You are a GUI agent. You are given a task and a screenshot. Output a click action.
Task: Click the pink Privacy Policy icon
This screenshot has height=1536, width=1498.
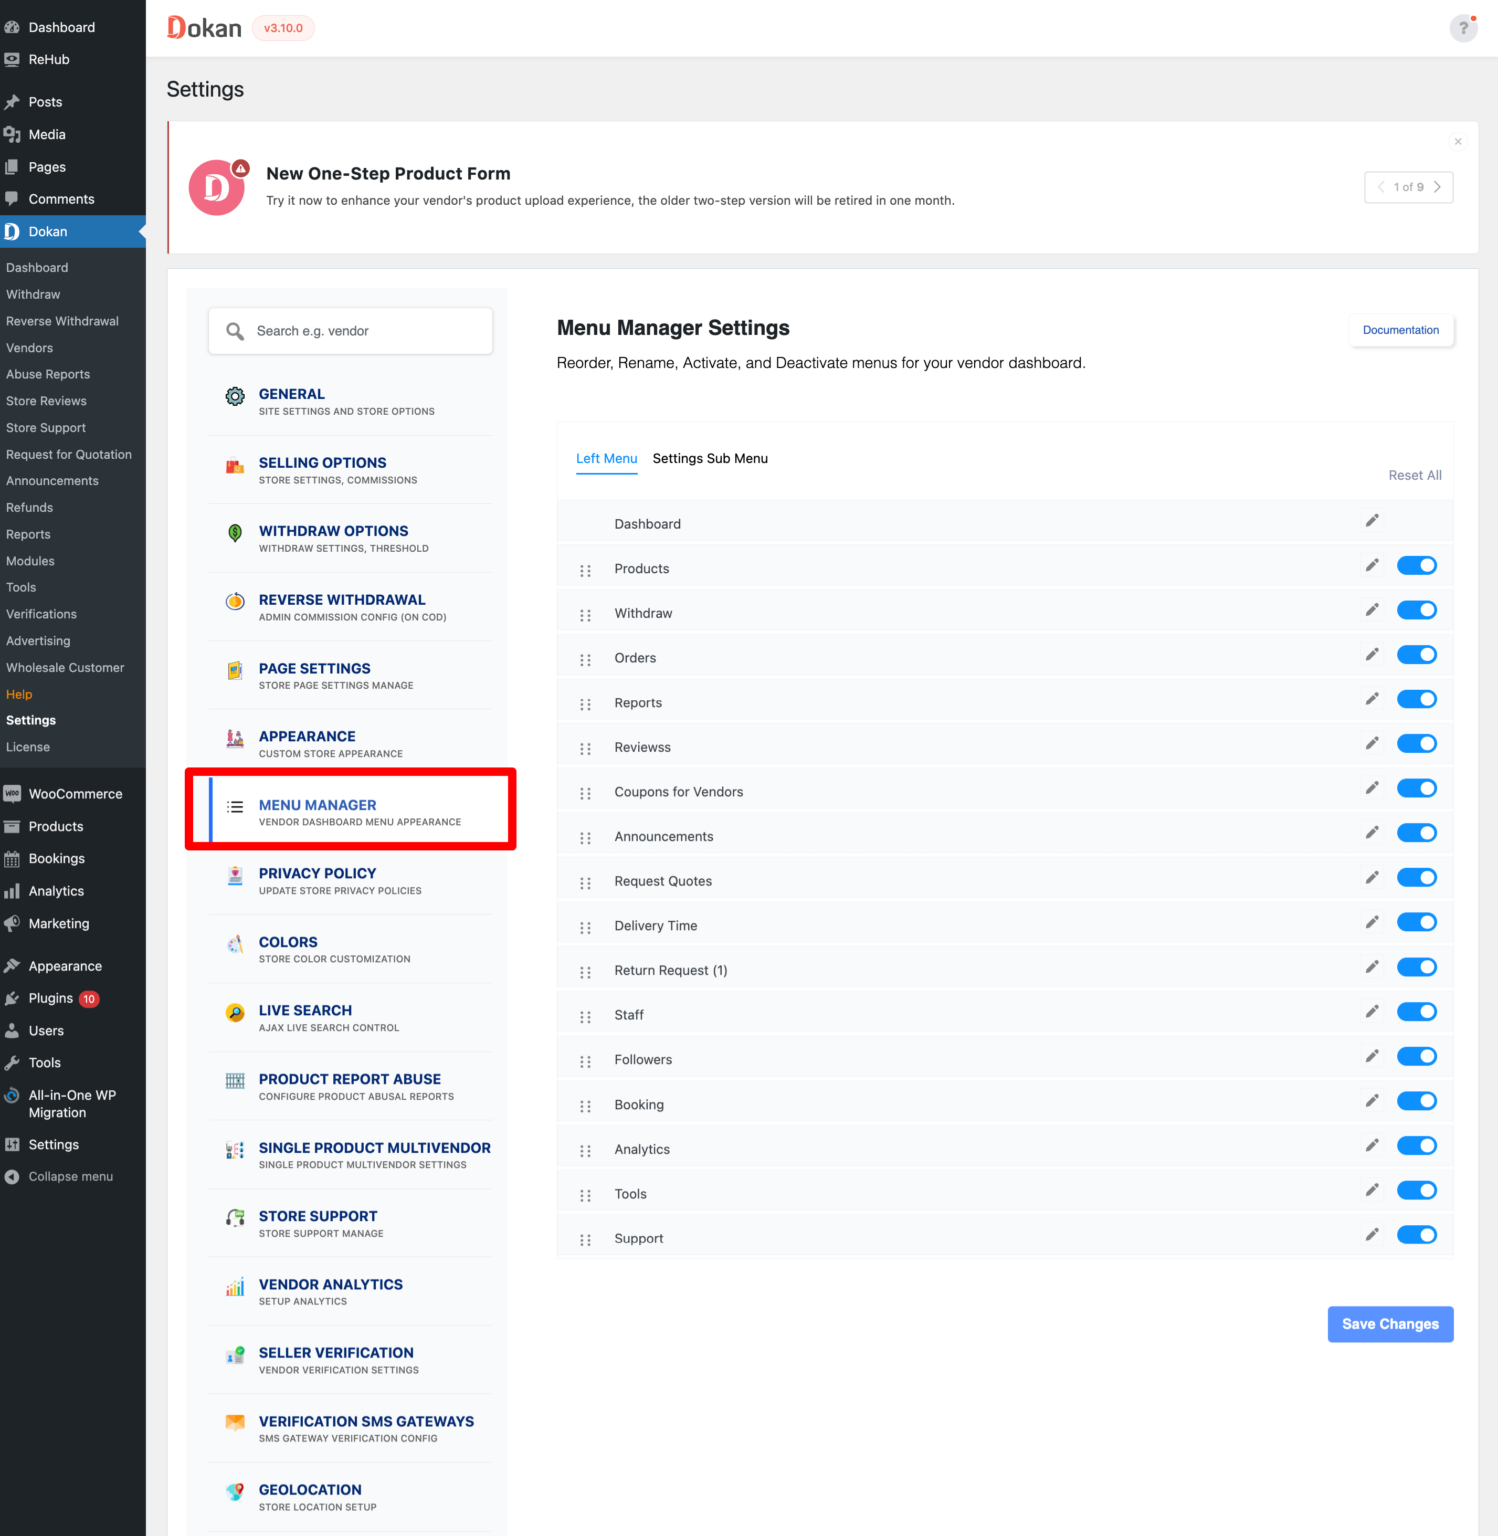click(x=235, y=875)
